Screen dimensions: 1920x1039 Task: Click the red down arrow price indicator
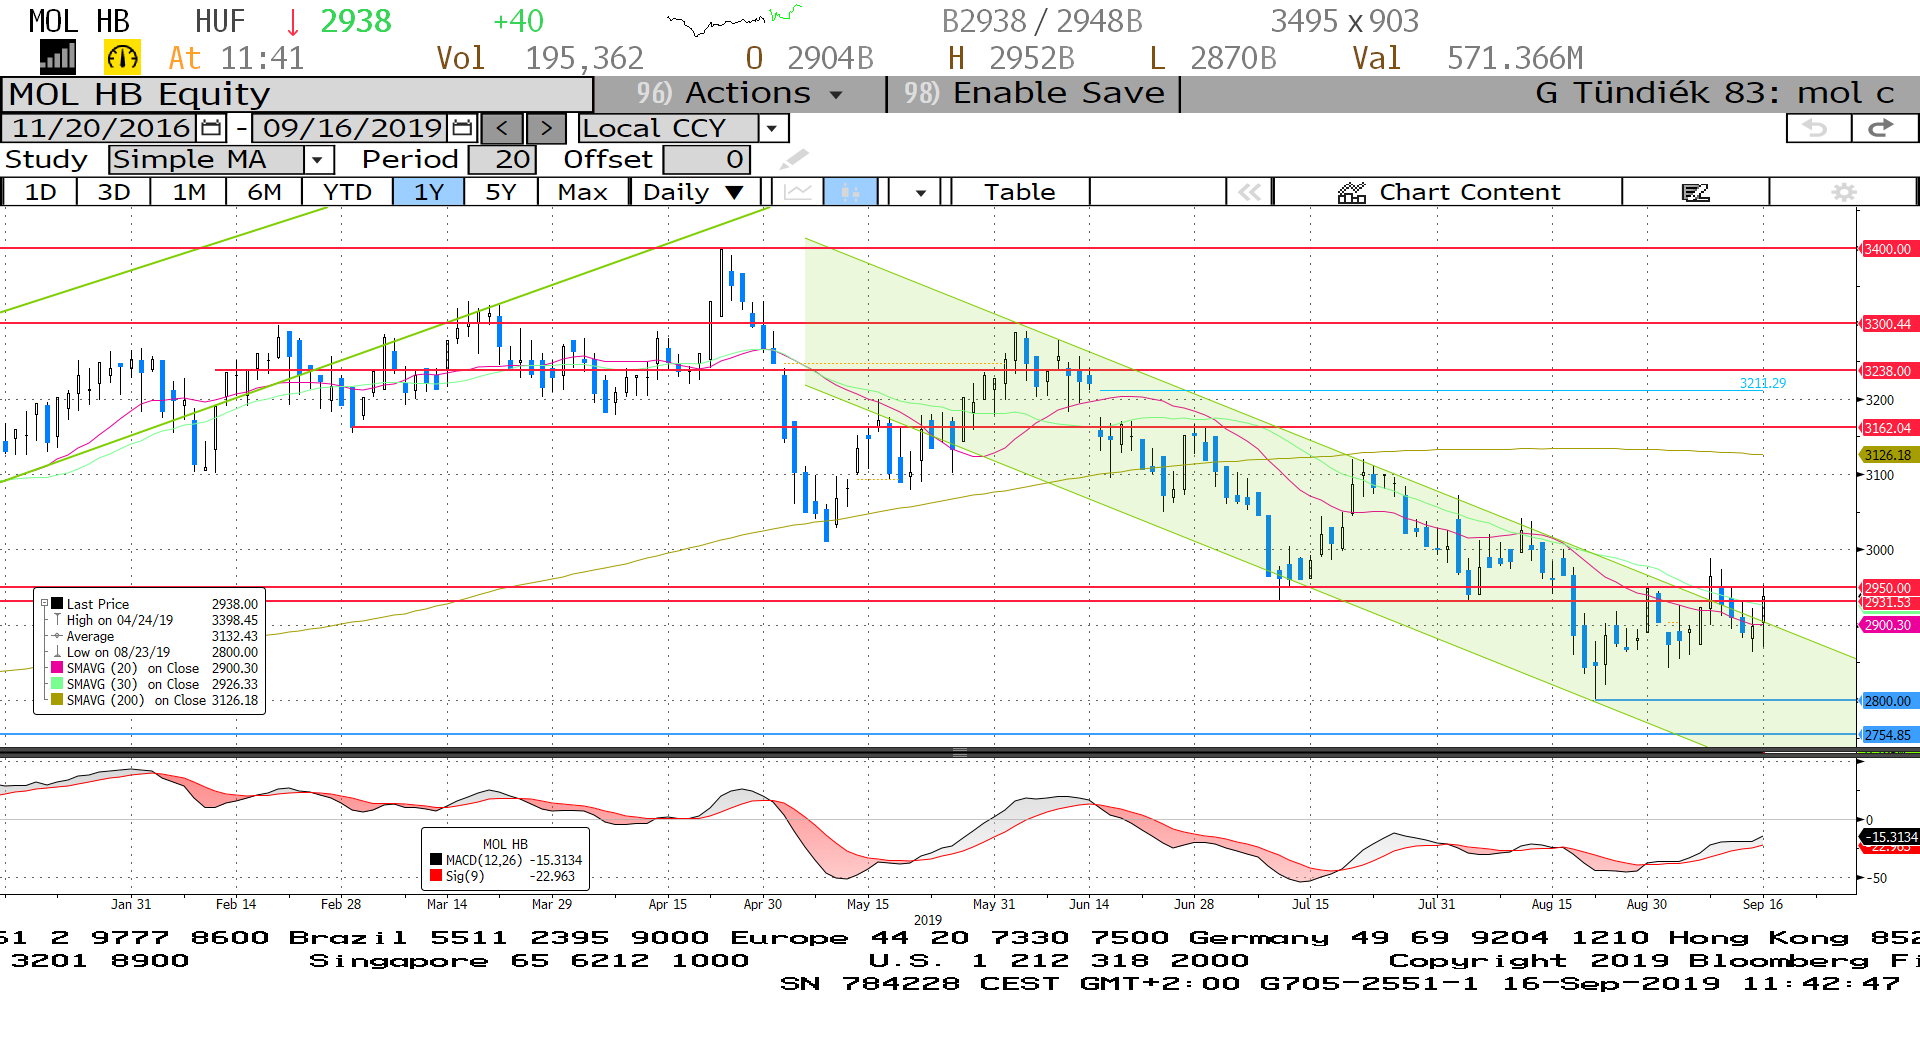tap(293, 21)
